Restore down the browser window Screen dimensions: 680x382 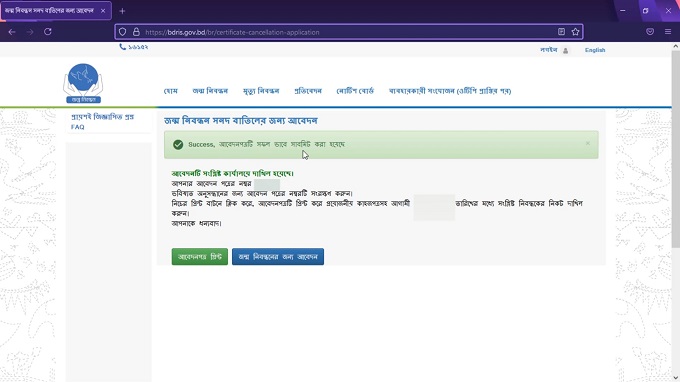[645, 11]
